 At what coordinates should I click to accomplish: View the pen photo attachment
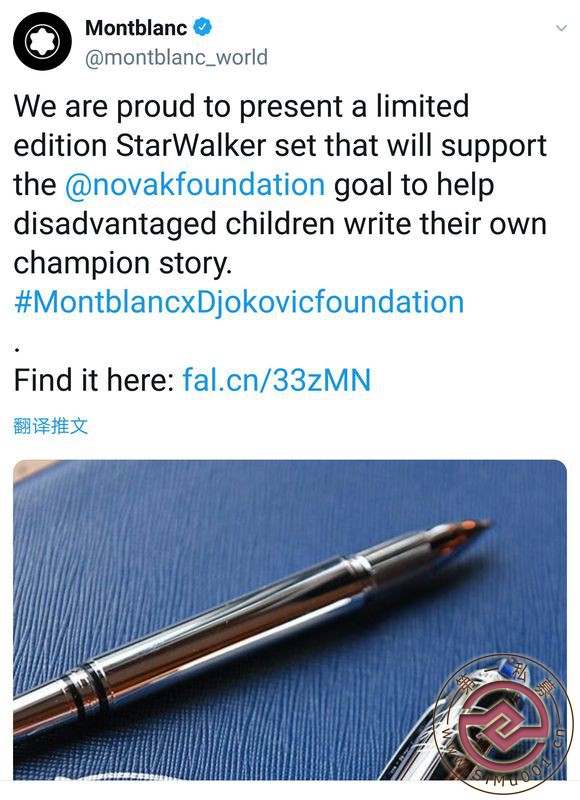click(290, 620)
